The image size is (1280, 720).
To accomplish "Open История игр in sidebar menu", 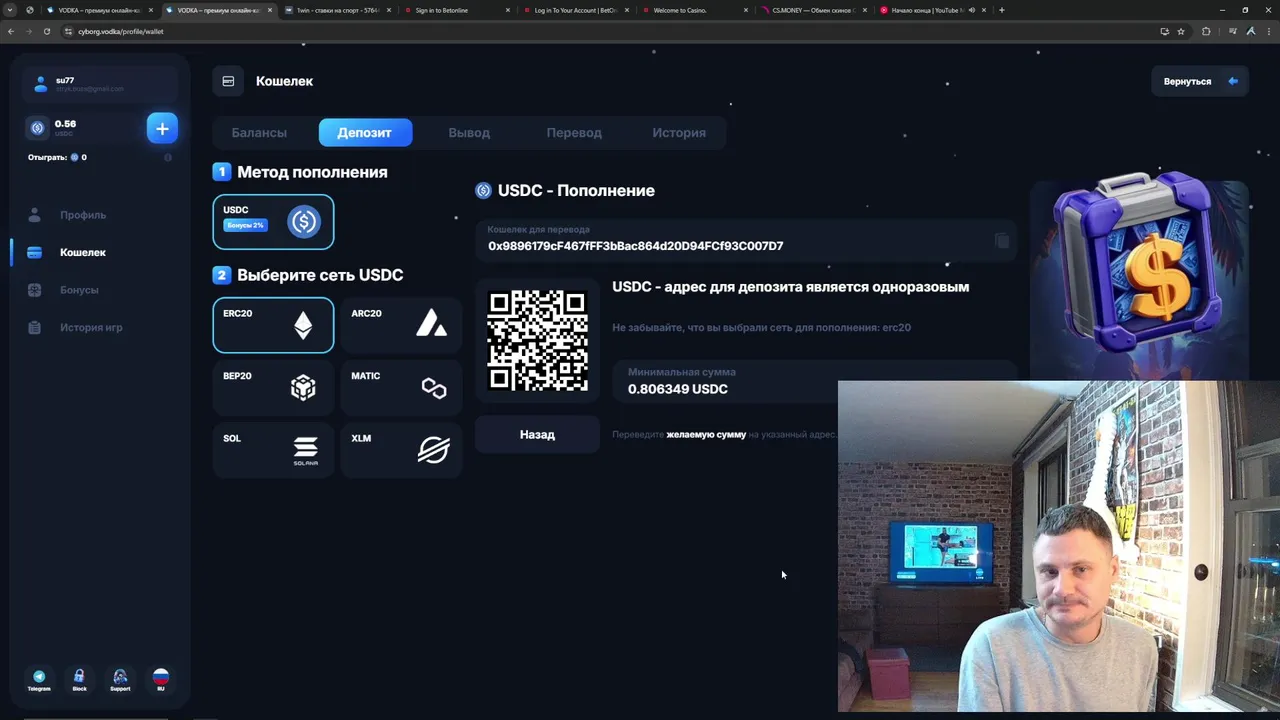I will pos(91,327).
